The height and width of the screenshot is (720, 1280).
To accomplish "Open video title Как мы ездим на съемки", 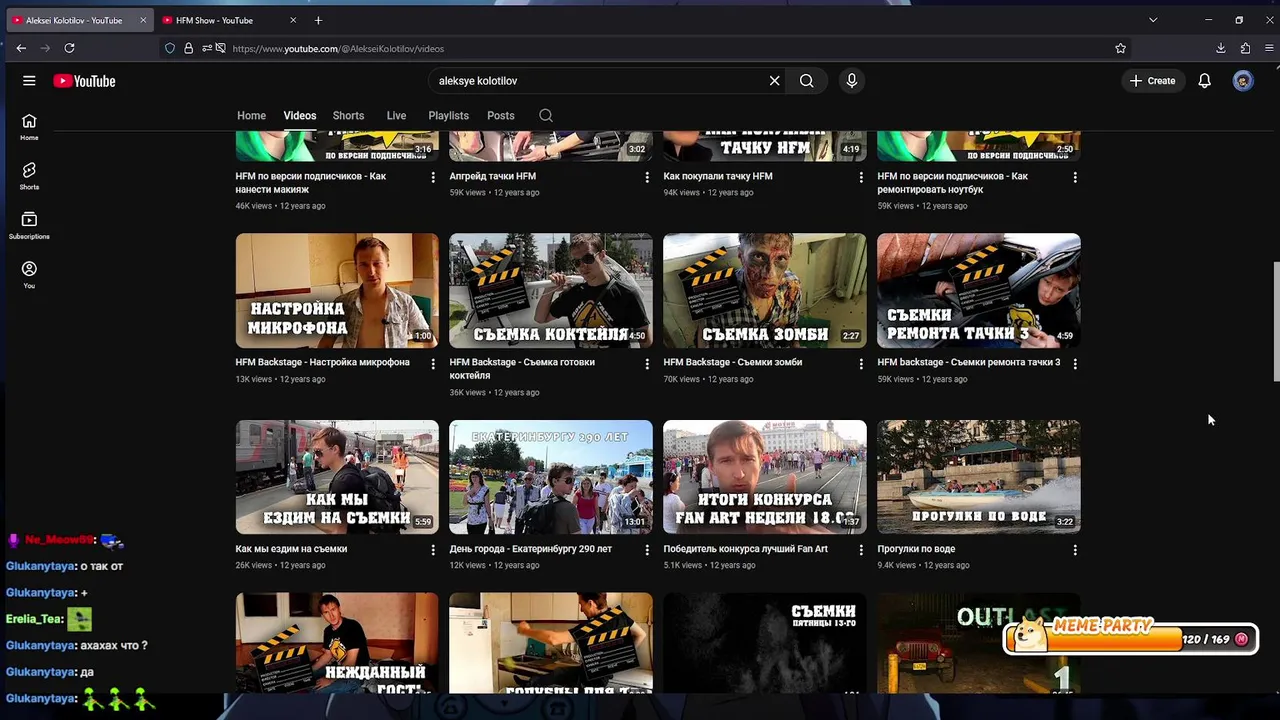I will [291, 549].
